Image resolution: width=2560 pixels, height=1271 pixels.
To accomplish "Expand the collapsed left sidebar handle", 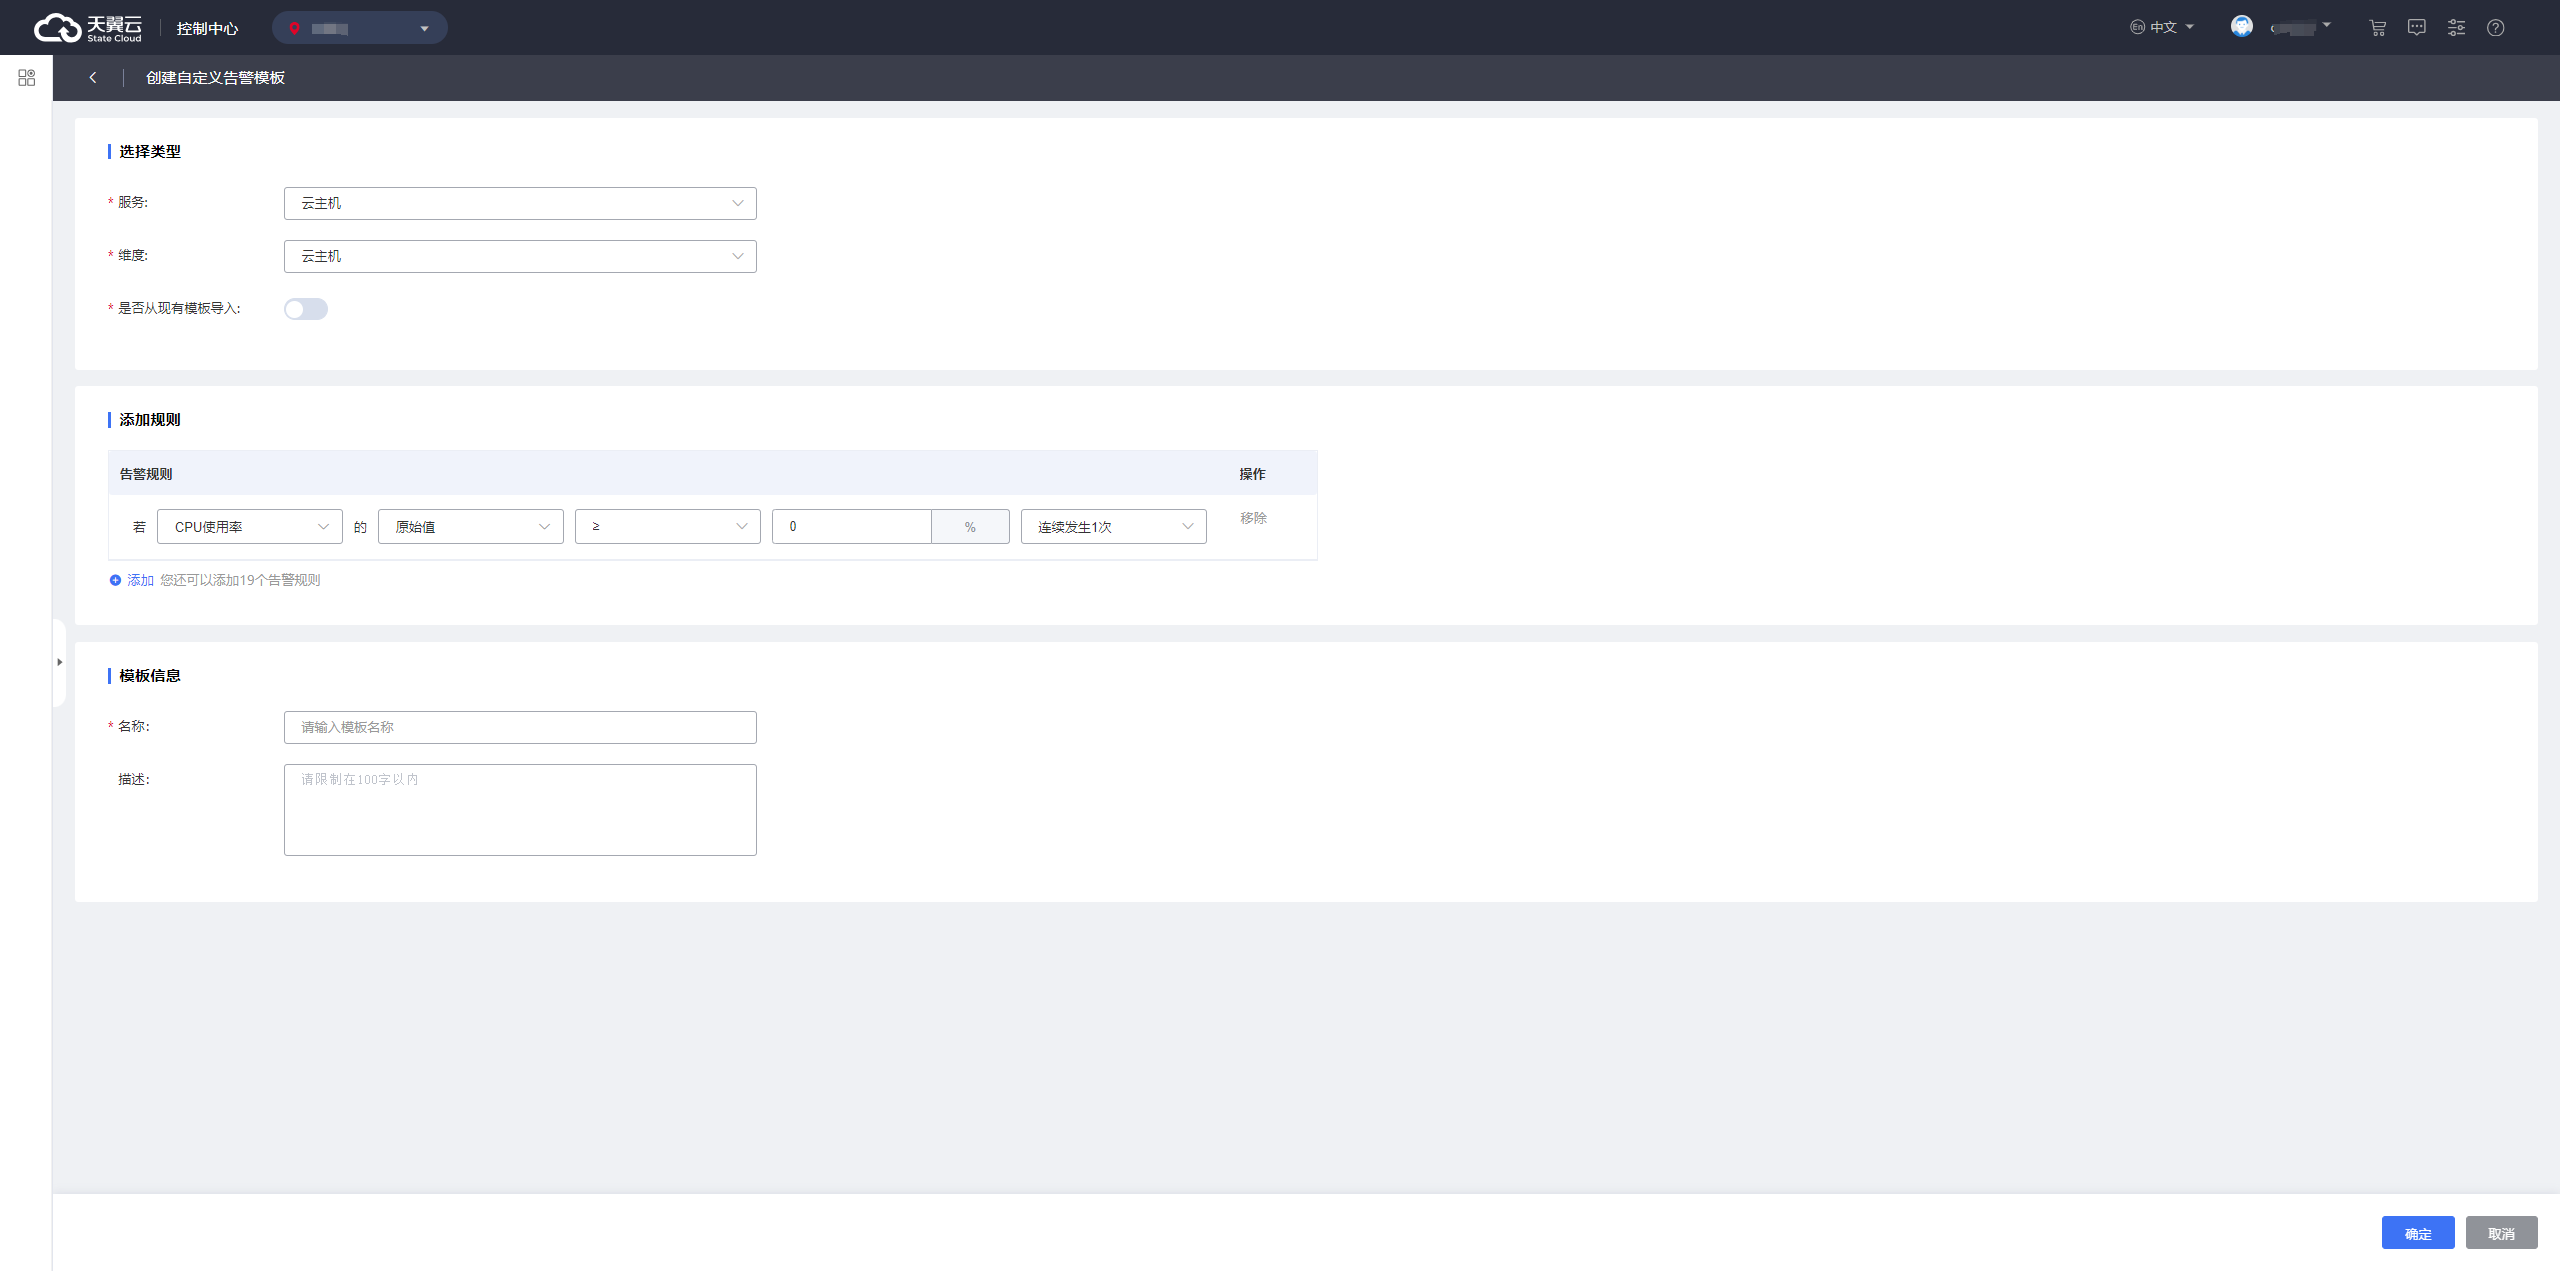I will point(60,662).
